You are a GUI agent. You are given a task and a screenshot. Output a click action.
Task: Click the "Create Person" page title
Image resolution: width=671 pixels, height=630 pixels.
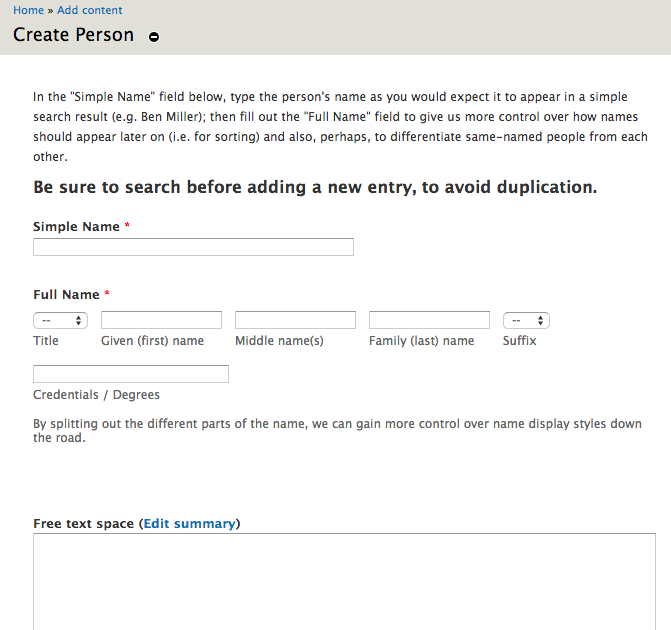pyautogui.click(x=74, y=35)
